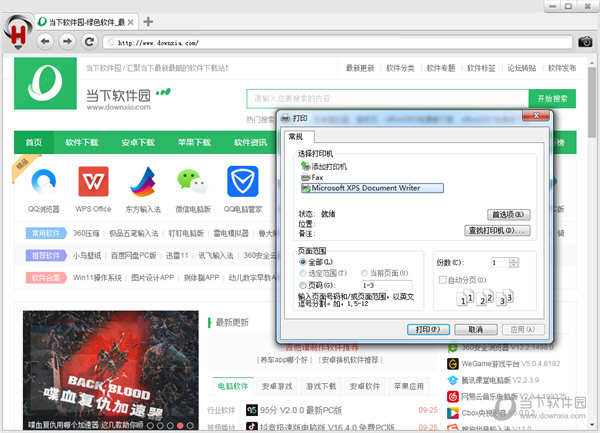Click 论坛转贴 top link
Image resolution: width=600 pixels, height=433 pixels.
[522, 68]
